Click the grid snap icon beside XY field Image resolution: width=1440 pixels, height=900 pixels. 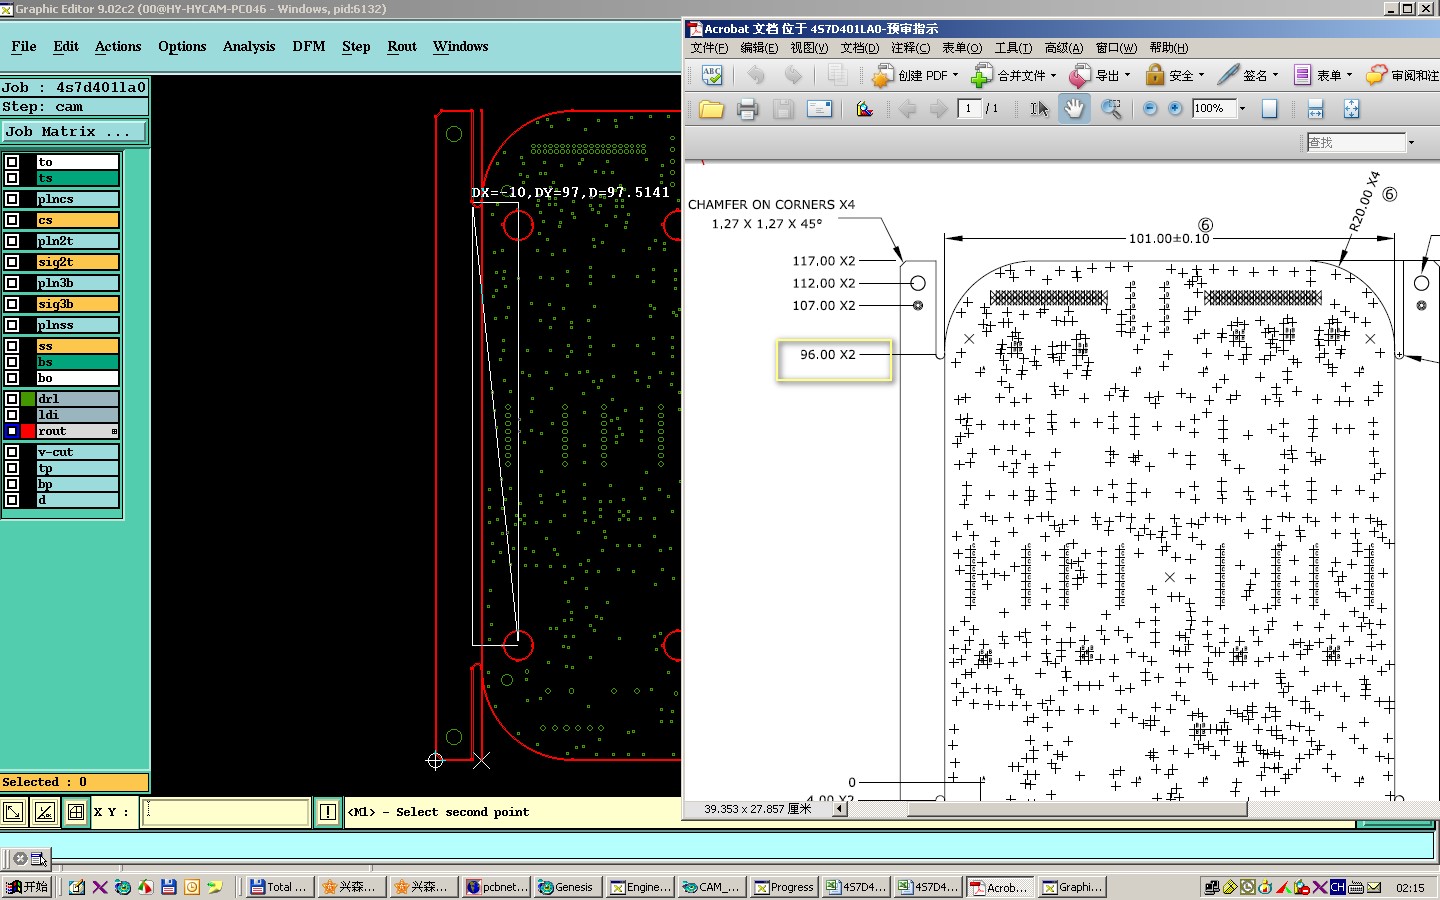point(76,812)
